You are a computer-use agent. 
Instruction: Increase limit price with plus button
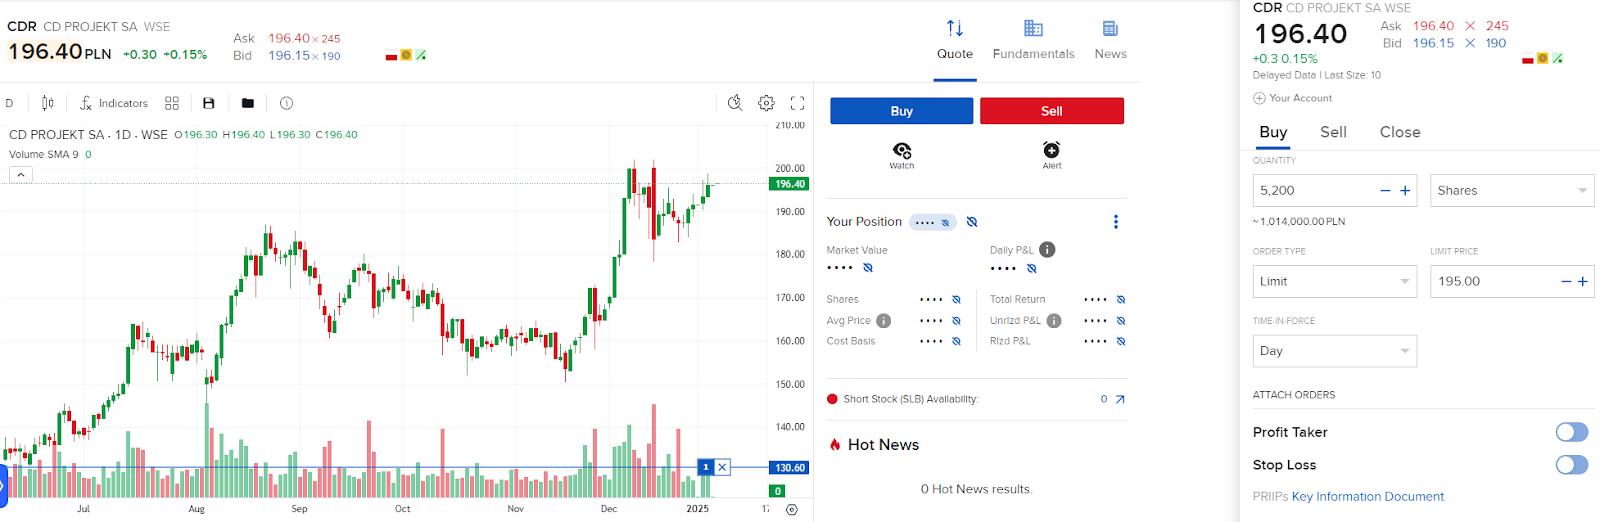pyautogui.click(x=1583, y=282)
